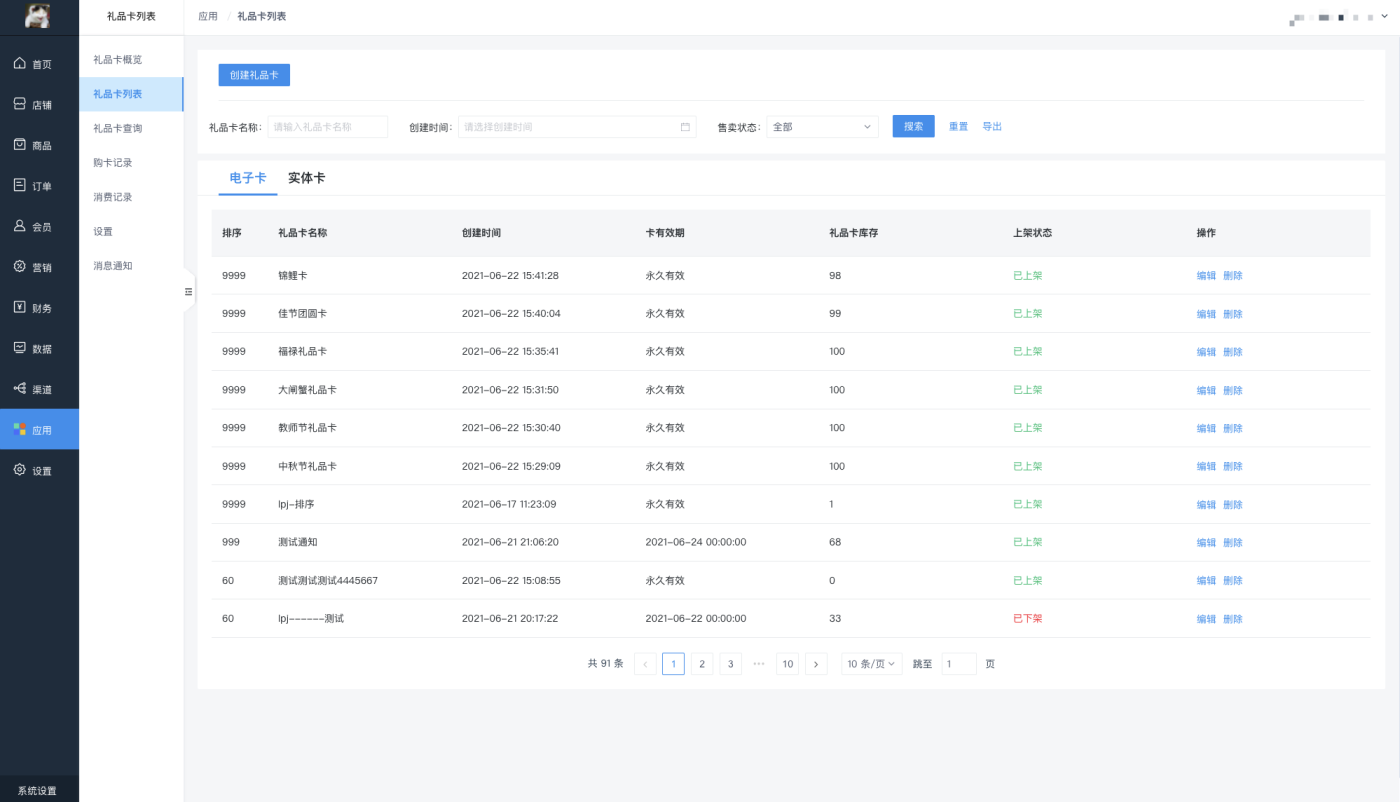This screenshot has width=1400, height=802.
Task: Open 消费记录 in the submenu
Action: pos(132,197)
